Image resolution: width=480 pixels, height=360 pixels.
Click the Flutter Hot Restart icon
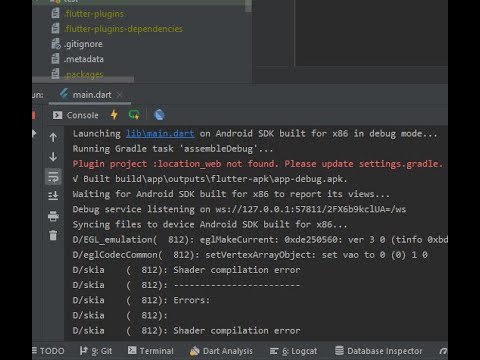click(x=134, y=115)
